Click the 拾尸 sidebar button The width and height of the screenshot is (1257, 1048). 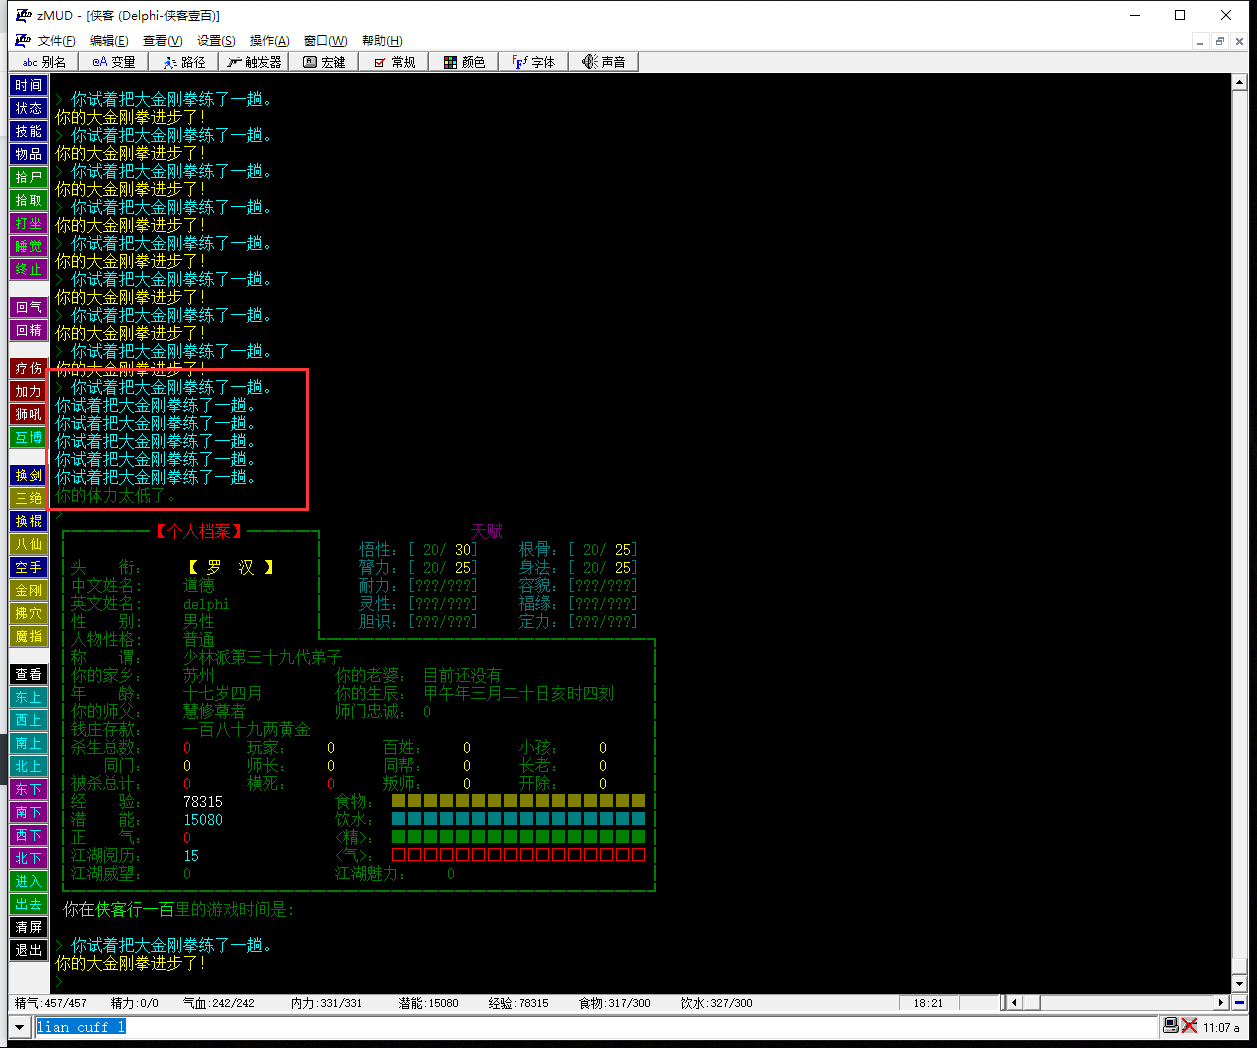point(29,177)
